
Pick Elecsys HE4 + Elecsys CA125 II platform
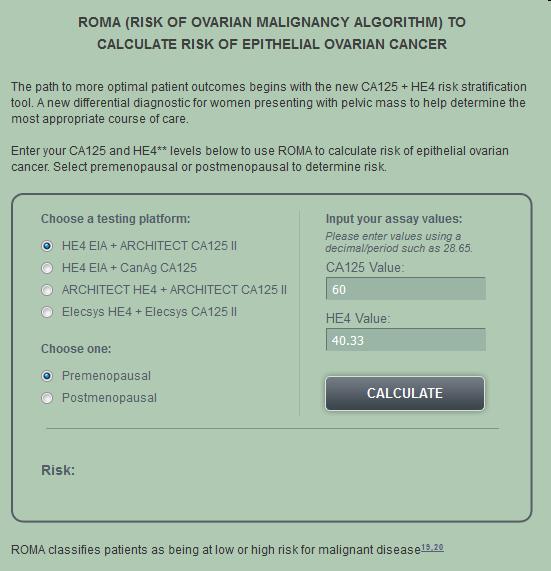(47, 312)
